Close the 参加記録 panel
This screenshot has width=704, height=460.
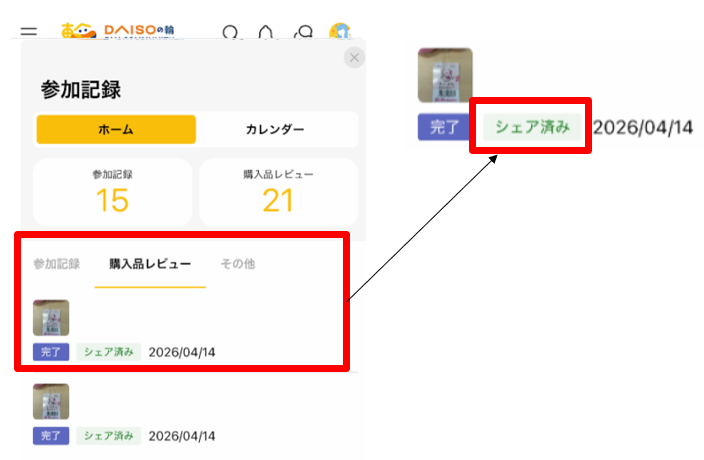[x=354, y=58]
